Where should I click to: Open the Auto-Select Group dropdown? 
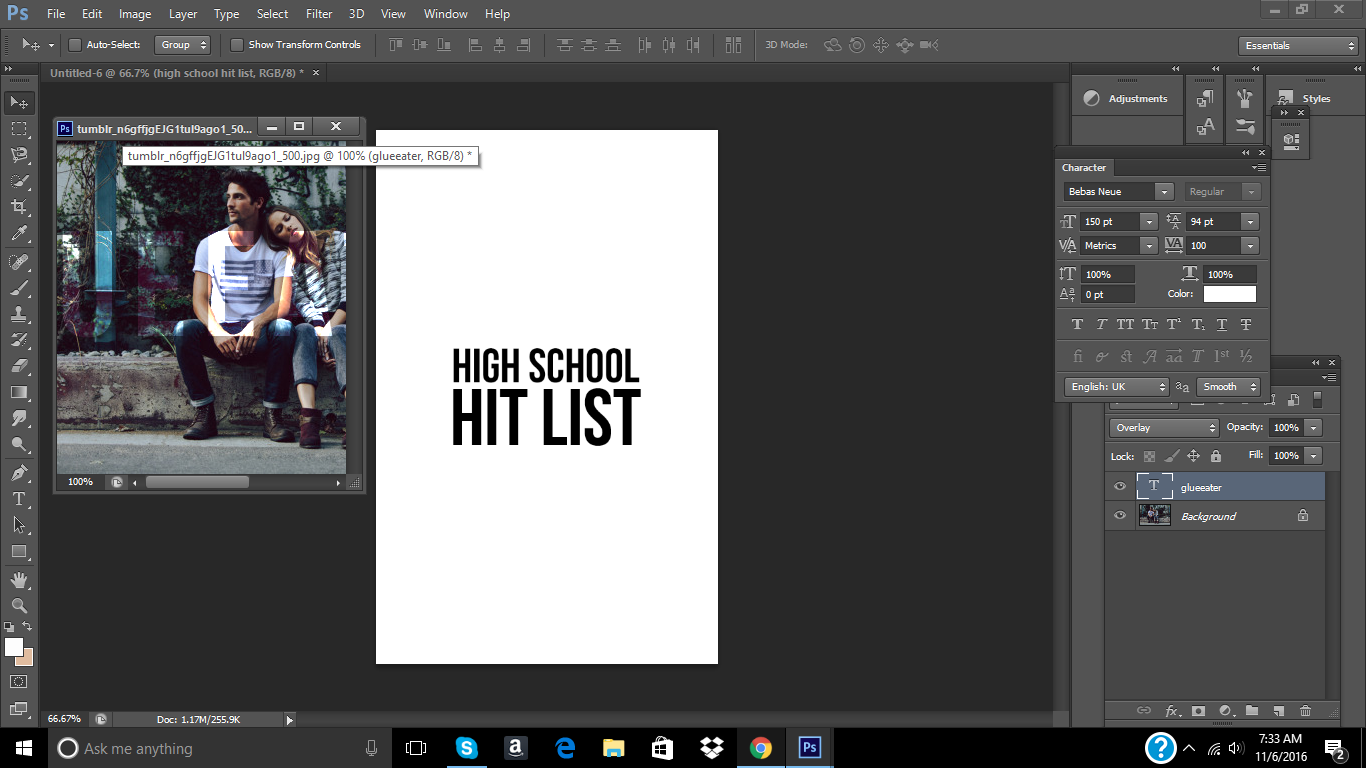(x=183, y=45)
